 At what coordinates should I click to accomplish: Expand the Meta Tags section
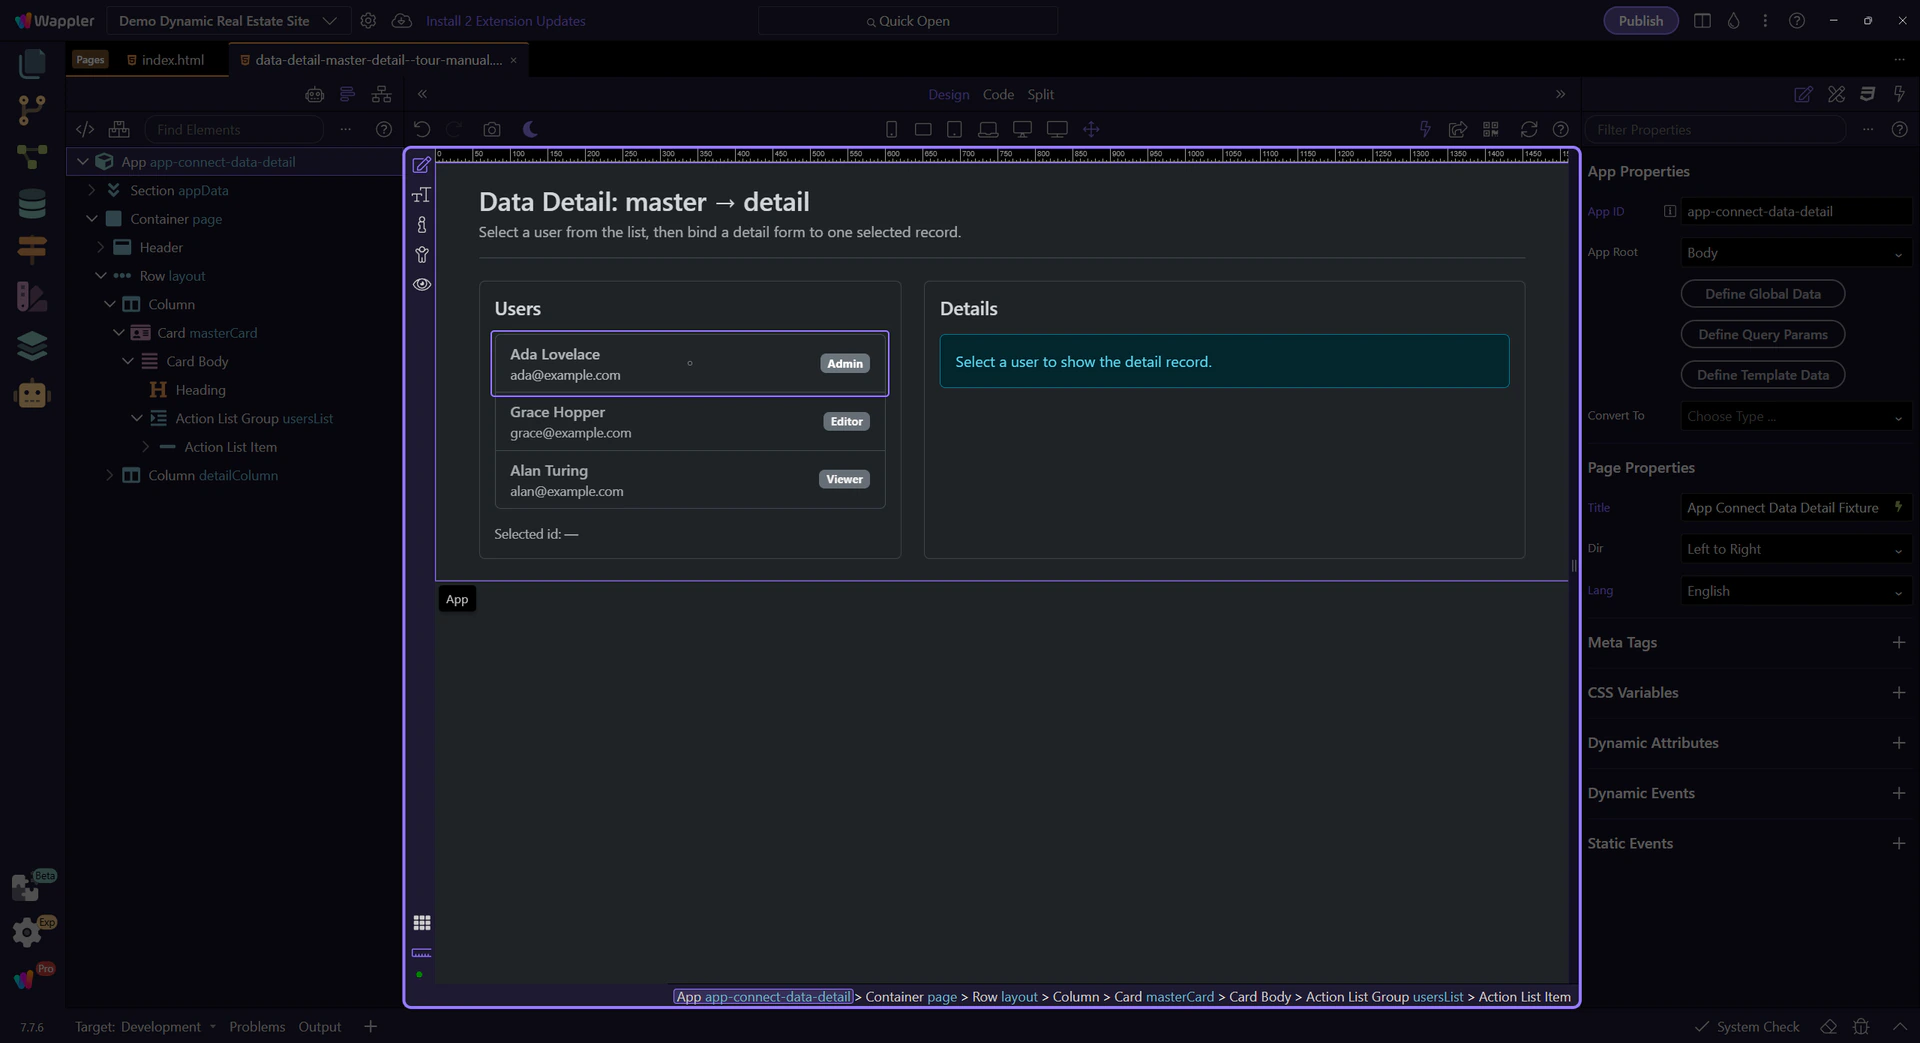1898,643
